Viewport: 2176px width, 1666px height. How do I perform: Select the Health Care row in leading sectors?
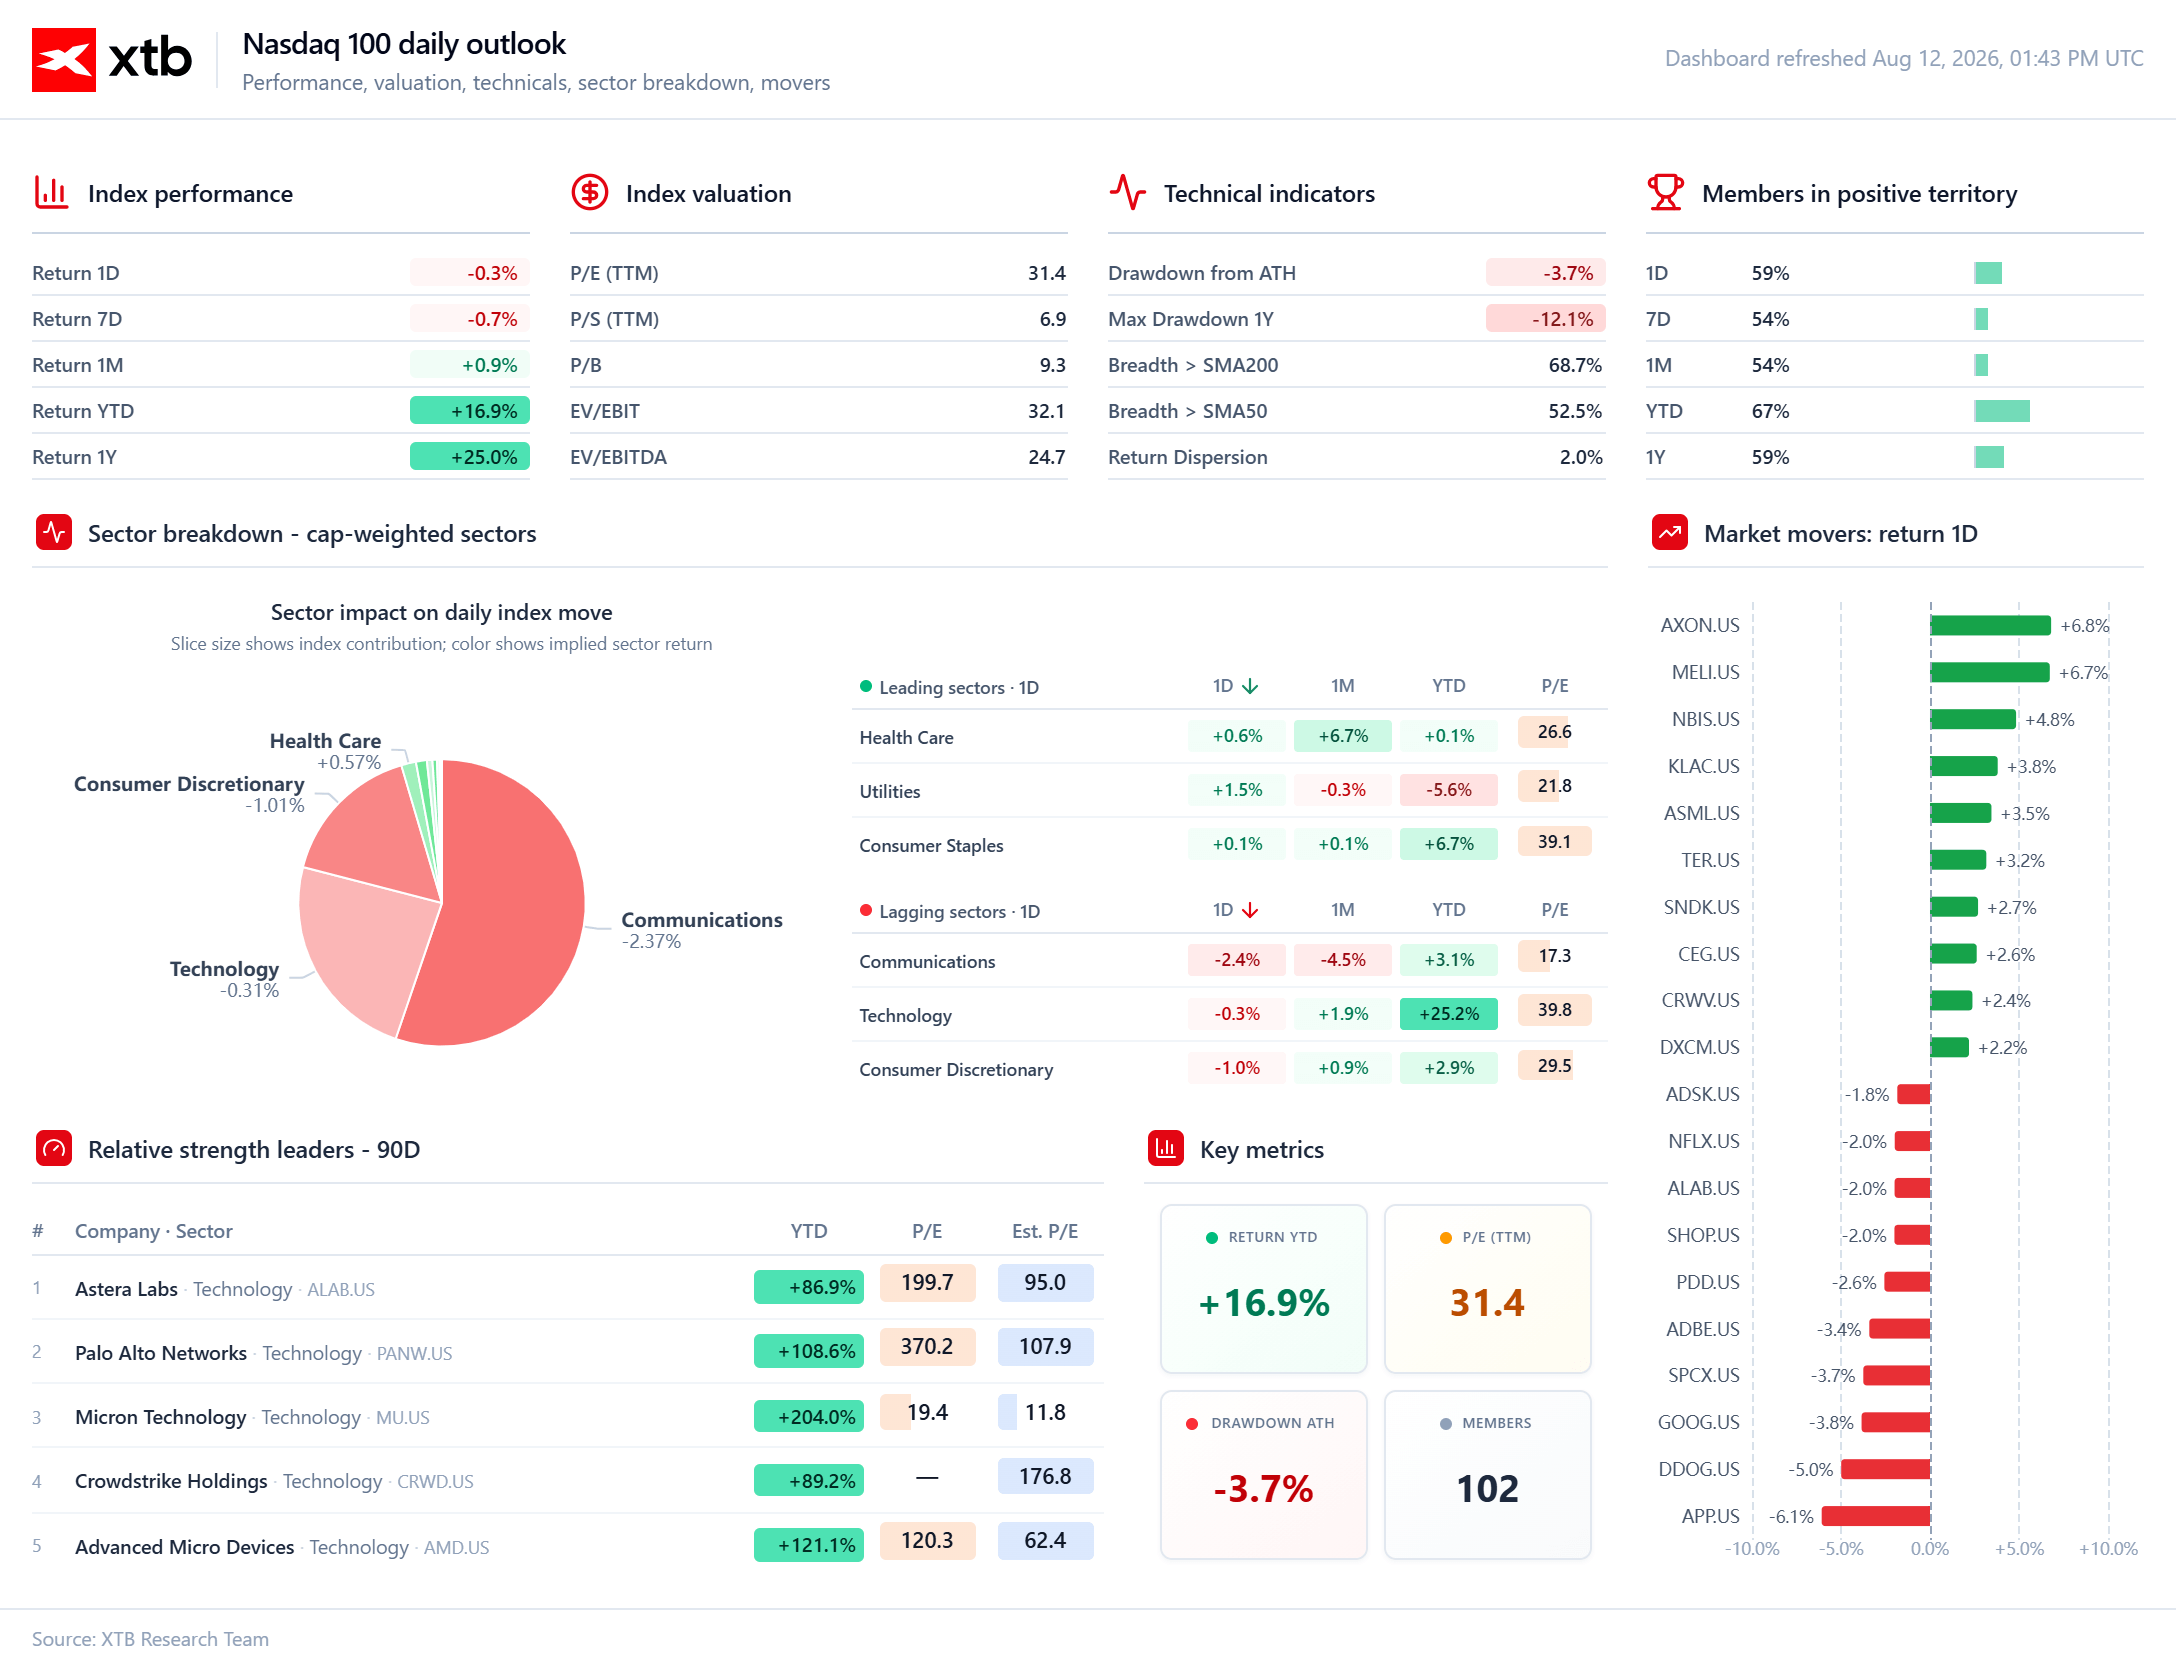(1230, 737)
